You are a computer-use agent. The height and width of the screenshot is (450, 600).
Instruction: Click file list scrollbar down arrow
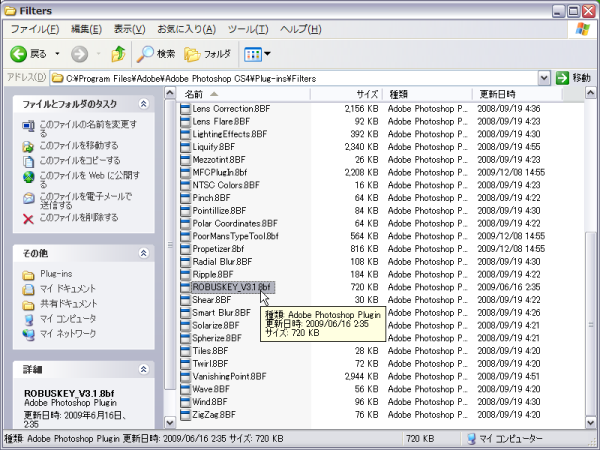tap(590, 422)
